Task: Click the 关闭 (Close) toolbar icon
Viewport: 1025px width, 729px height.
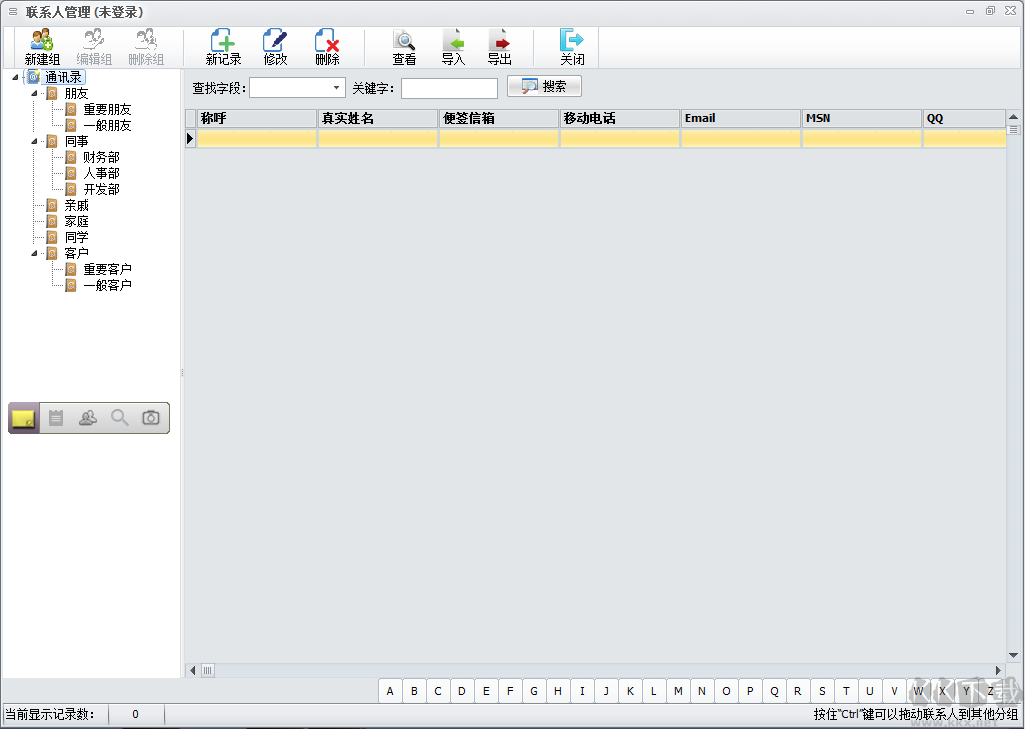Action: click(571, 41)
